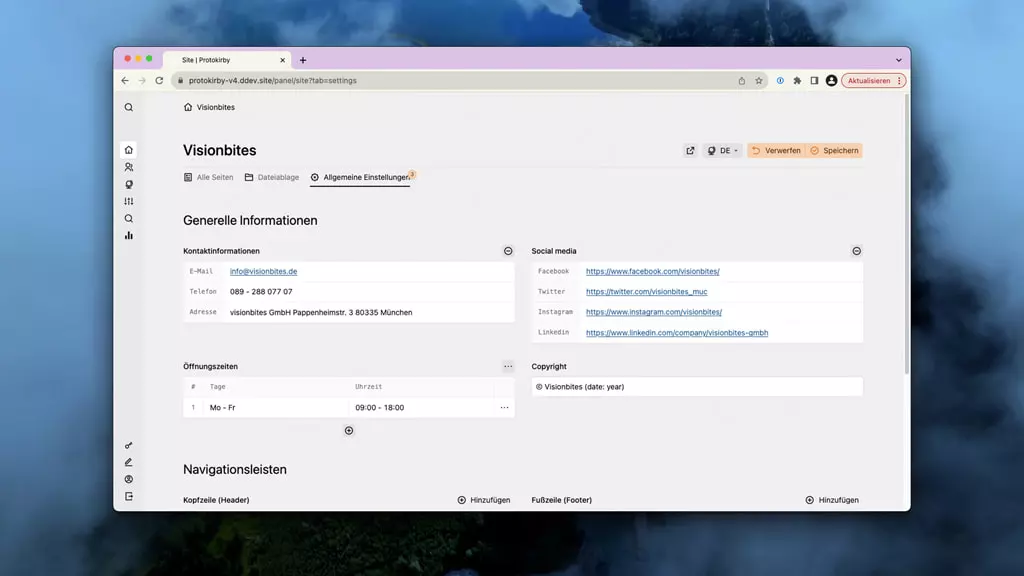
Task: Switch to the Alle Seiten tab
Action: coord(208,177)
